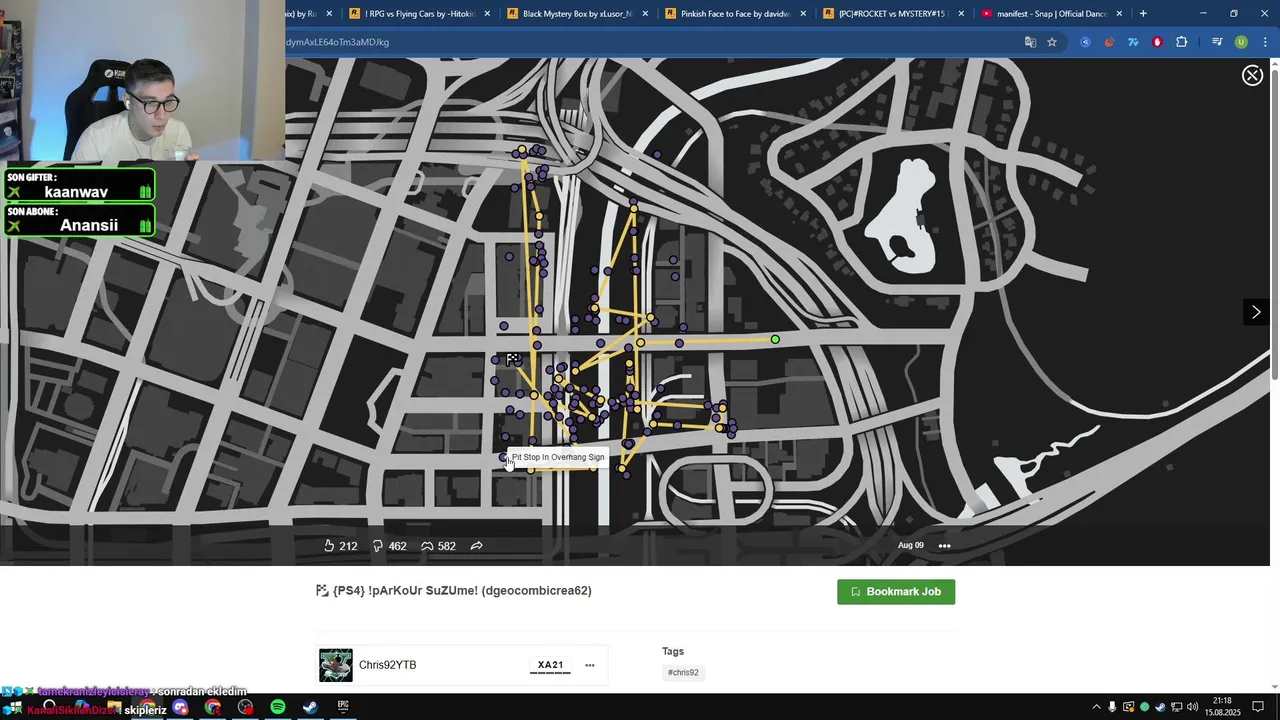This screenshot has height=720, width=1280.
Task: Click the red shield extension icon
Action: 1157,42
